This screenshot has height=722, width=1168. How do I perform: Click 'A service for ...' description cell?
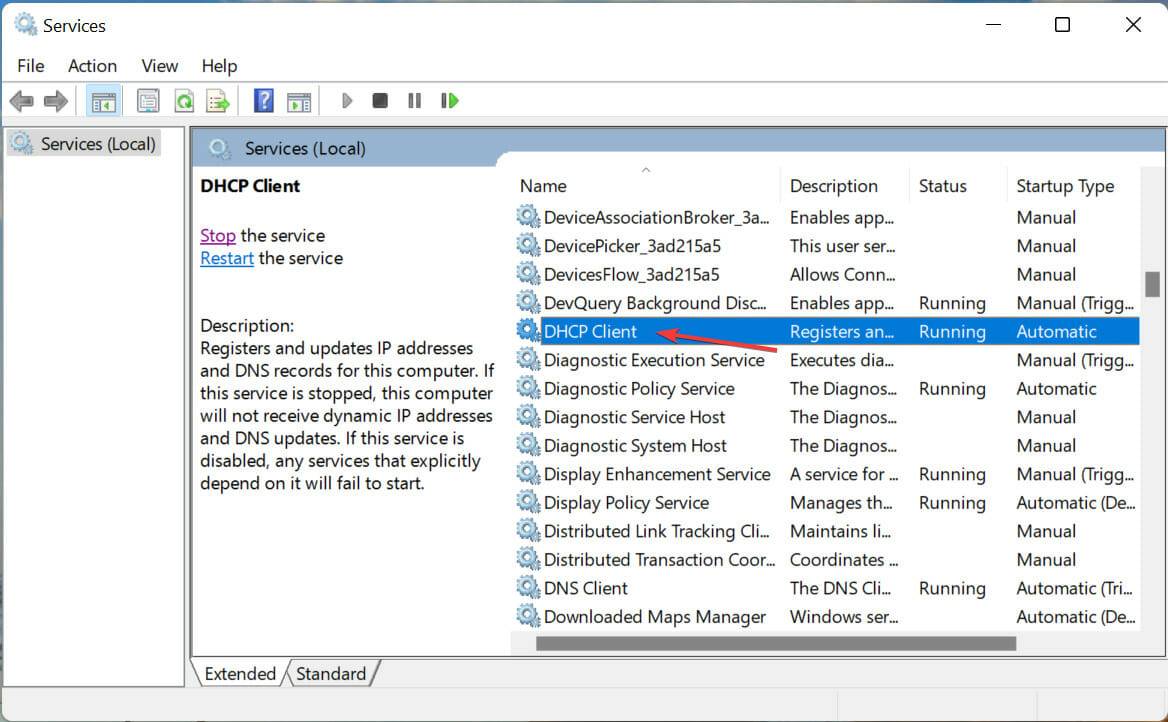pos(843,475)
